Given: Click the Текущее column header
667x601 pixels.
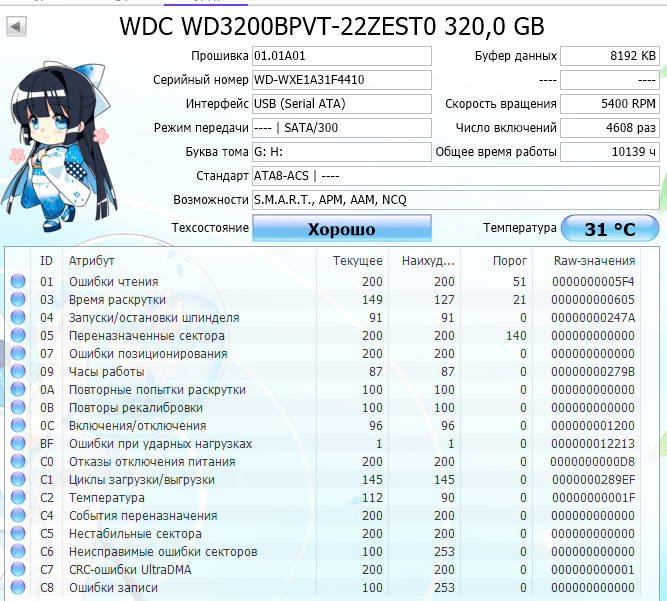Looking at the screenshot, I should (x=353, y=260).
